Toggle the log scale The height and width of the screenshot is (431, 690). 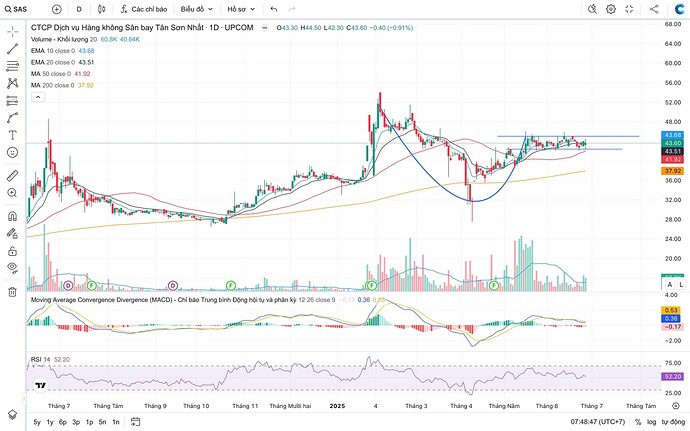651,422
